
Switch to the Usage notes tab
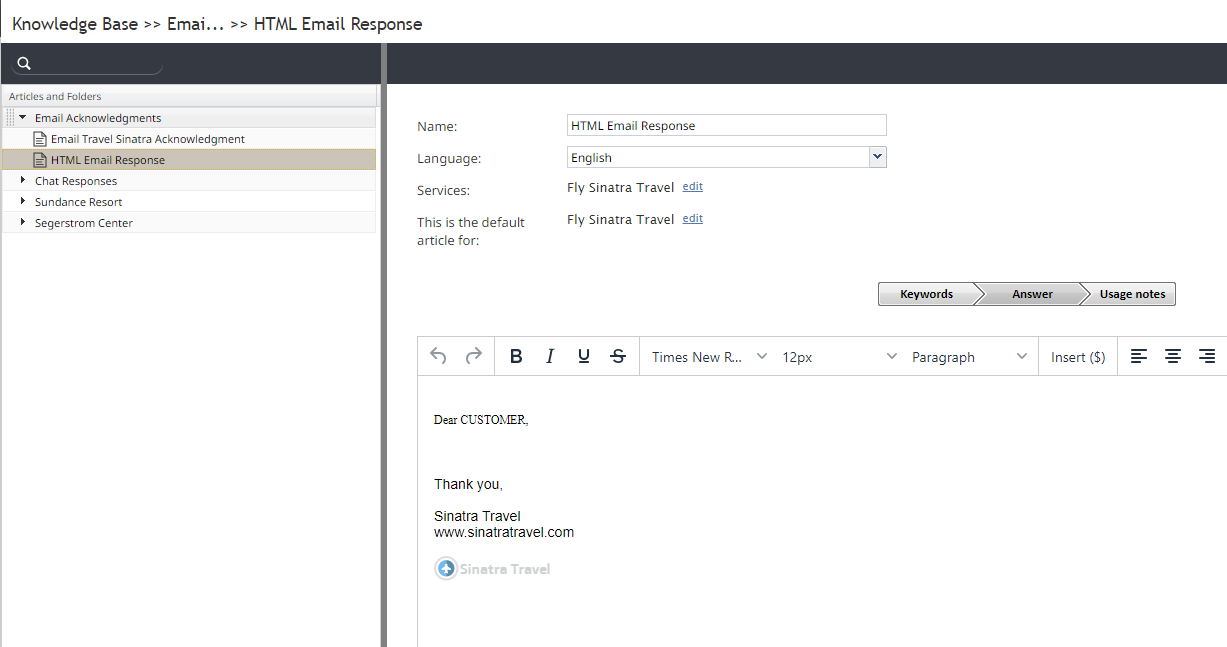1132,294
